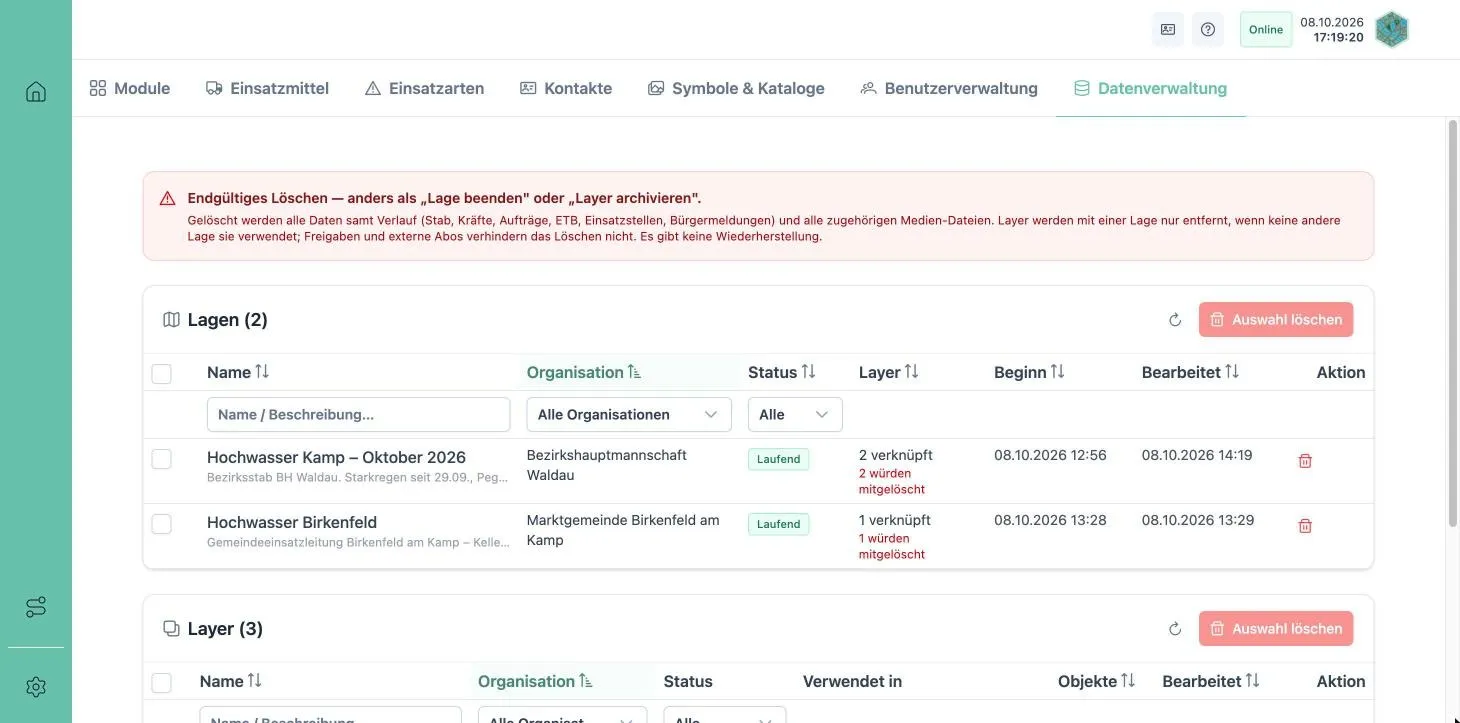
Task: Click Auswahl löschen in the Lagen section
Action: click(1276, 320)
